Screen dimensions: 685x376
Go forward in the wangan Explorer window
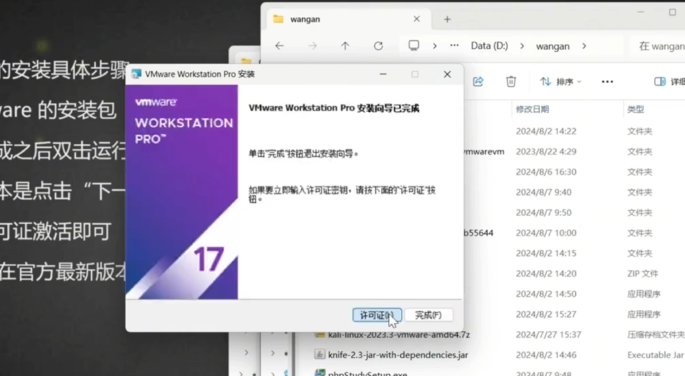[x=312, y=46]
